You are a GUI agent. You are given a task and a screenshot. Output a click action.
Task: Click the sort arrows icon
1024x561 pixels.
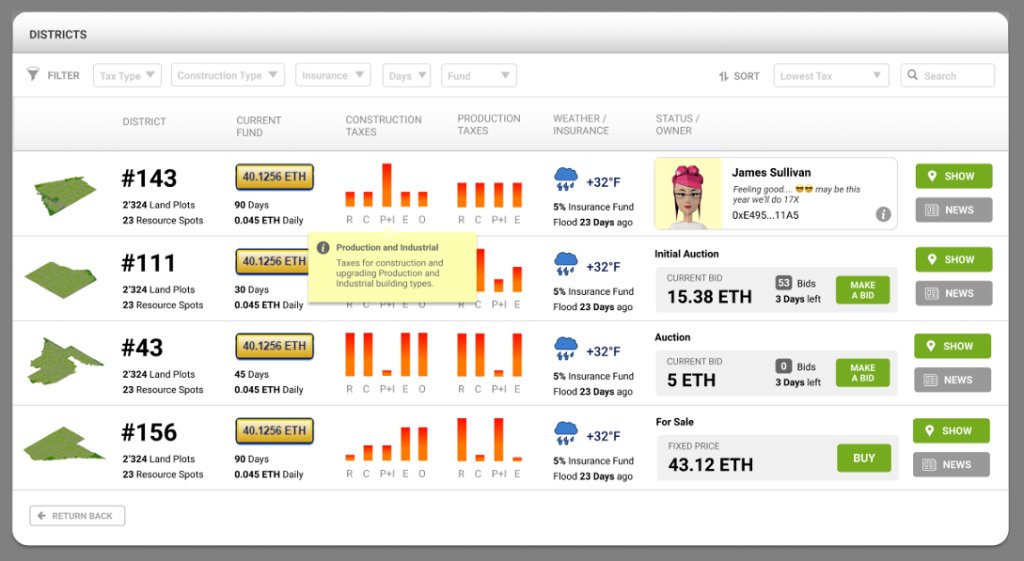coord(723,76)
